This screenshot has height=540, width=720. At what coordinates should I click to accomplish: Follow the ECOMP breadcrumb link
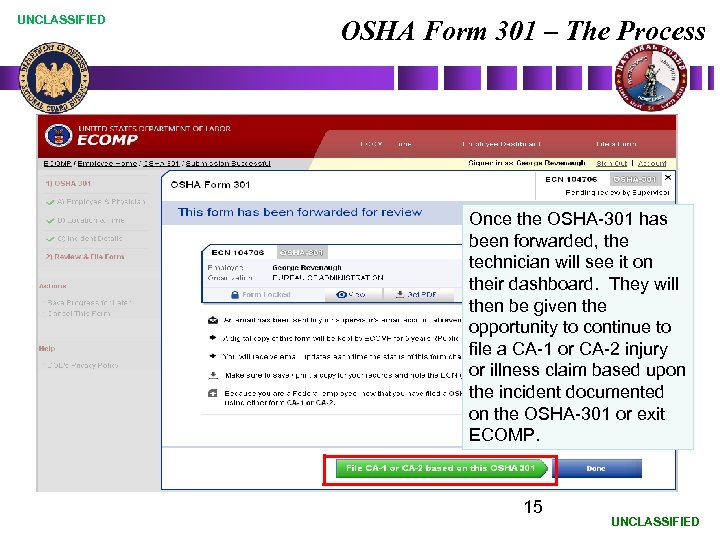click(x=57, y=163)
